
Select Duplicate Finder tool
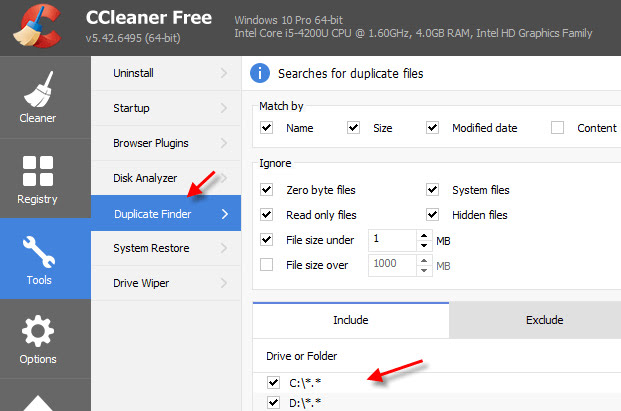pyautogui.click(x=166, y=213)
